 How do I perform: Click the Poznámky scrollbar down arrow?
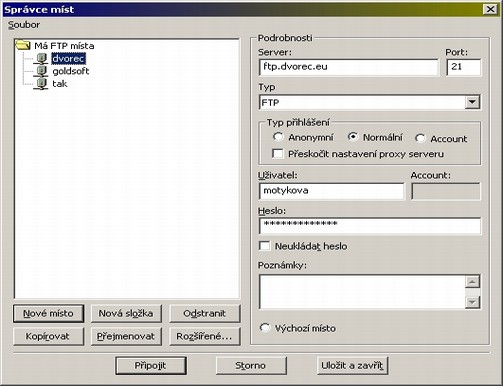472,302
